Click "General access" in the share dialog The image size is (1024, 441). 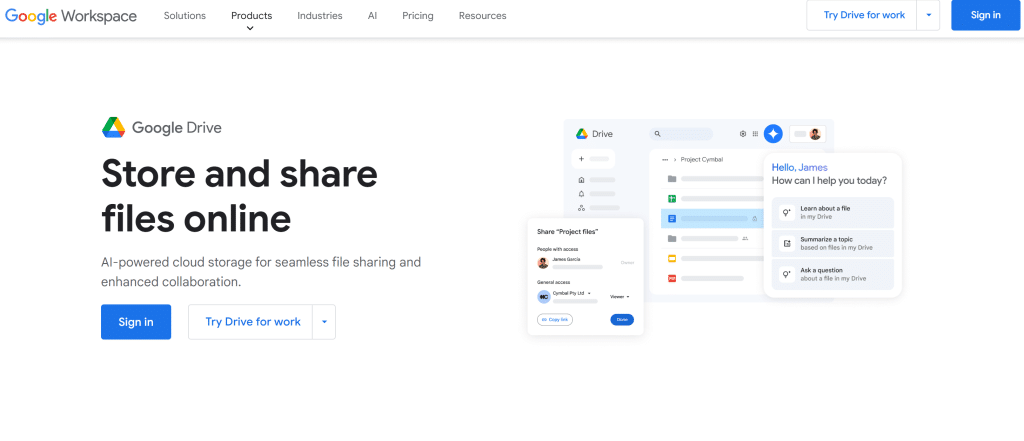click(x=553, y=282)
